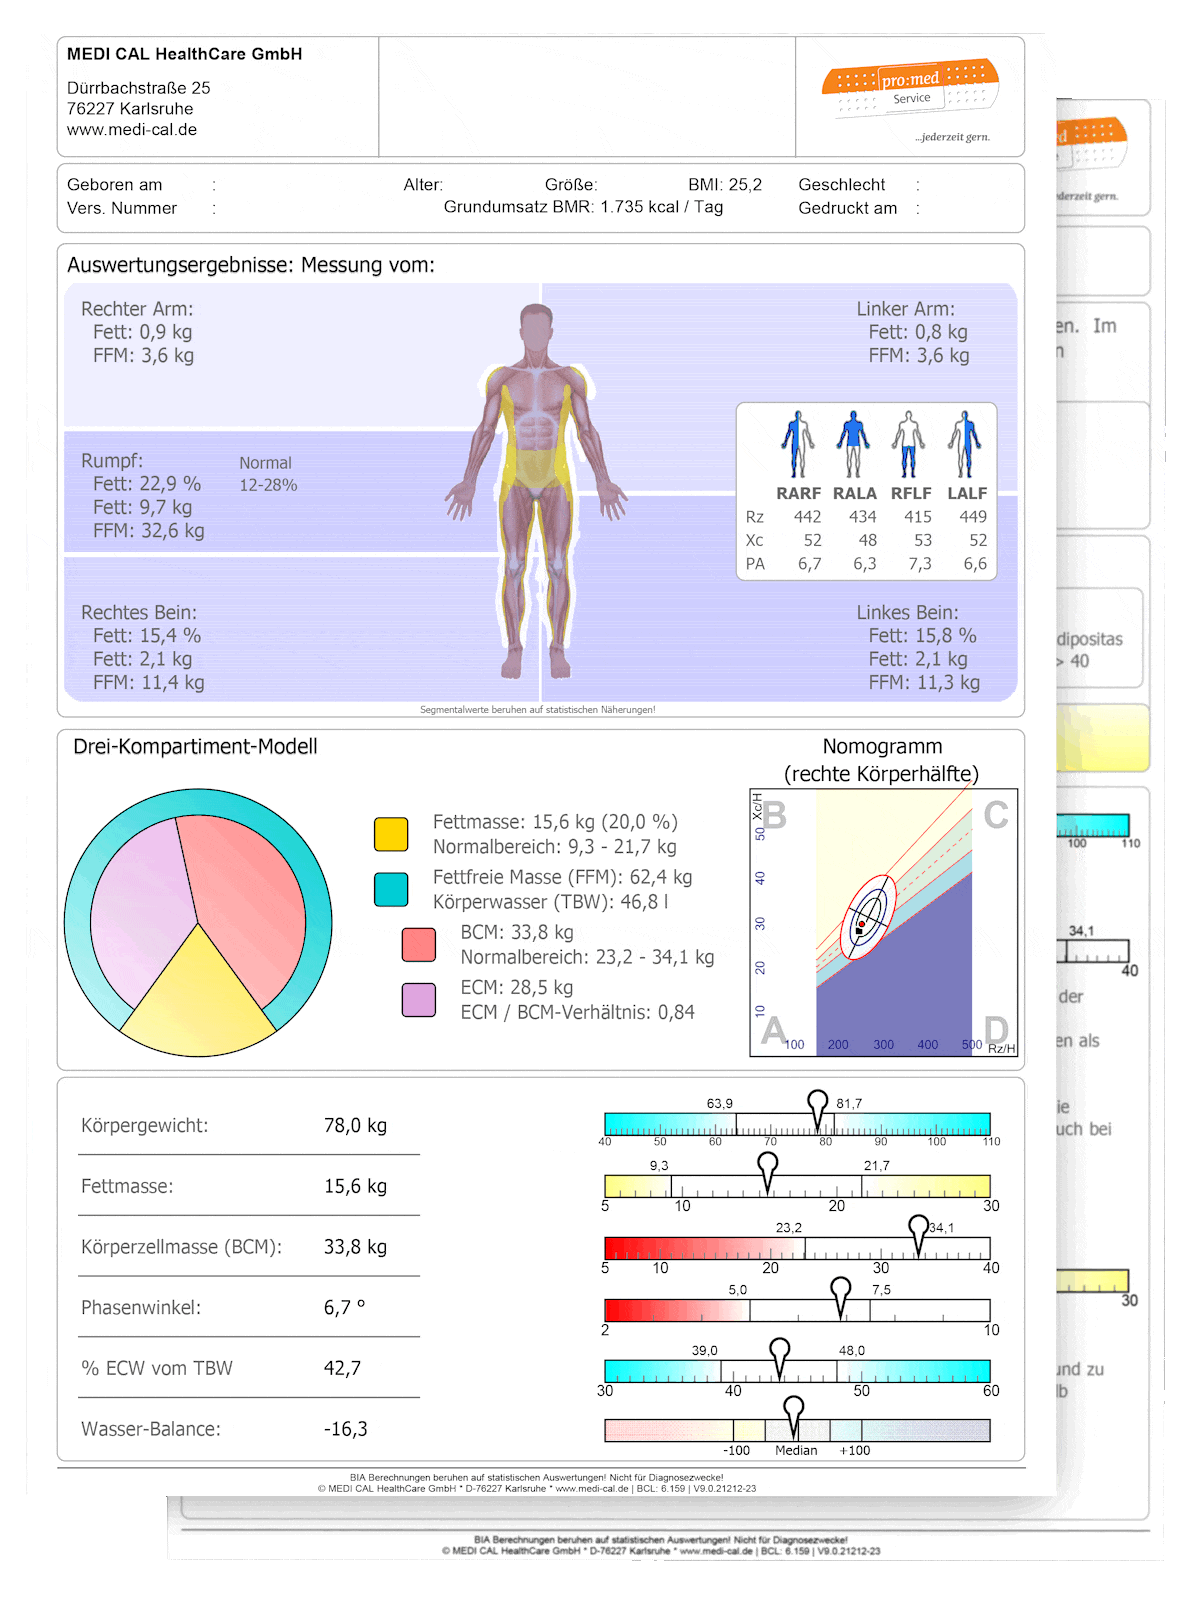
Task: Select the purple ECM legend swatch
Action: pyautogui.click(x=419, y=999)
